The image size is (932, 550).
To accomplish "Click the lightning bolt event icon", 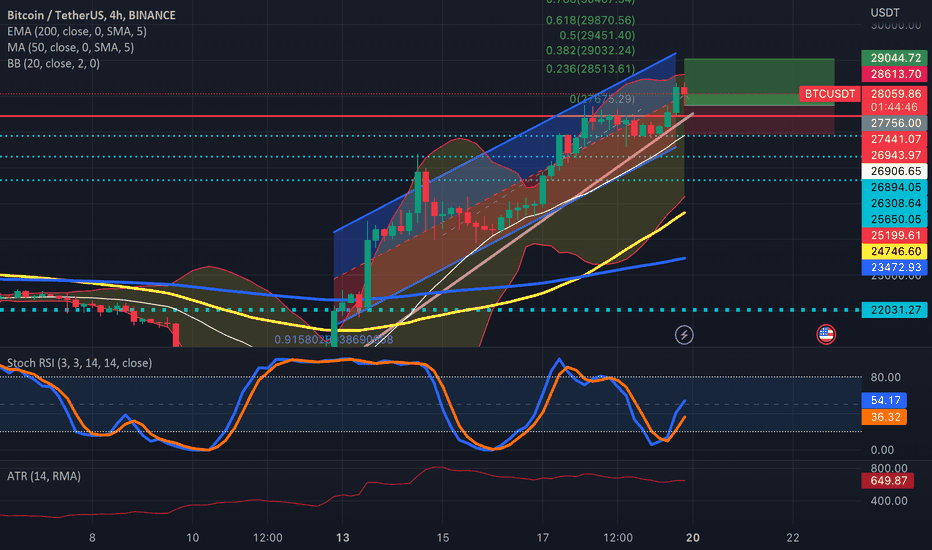I will click(x=684, y=335).
